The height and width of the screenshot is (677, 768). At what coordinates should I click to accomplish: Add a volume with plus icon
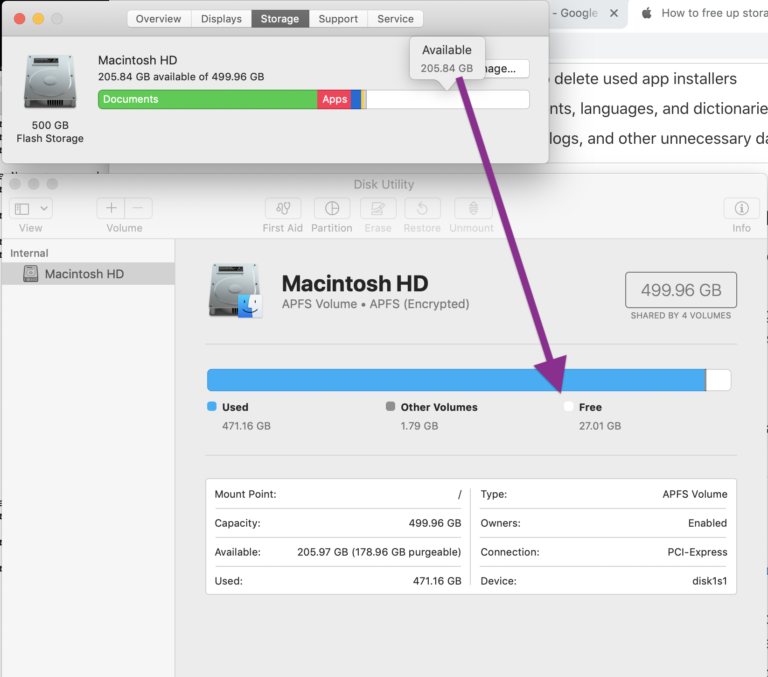pos(111,208)
